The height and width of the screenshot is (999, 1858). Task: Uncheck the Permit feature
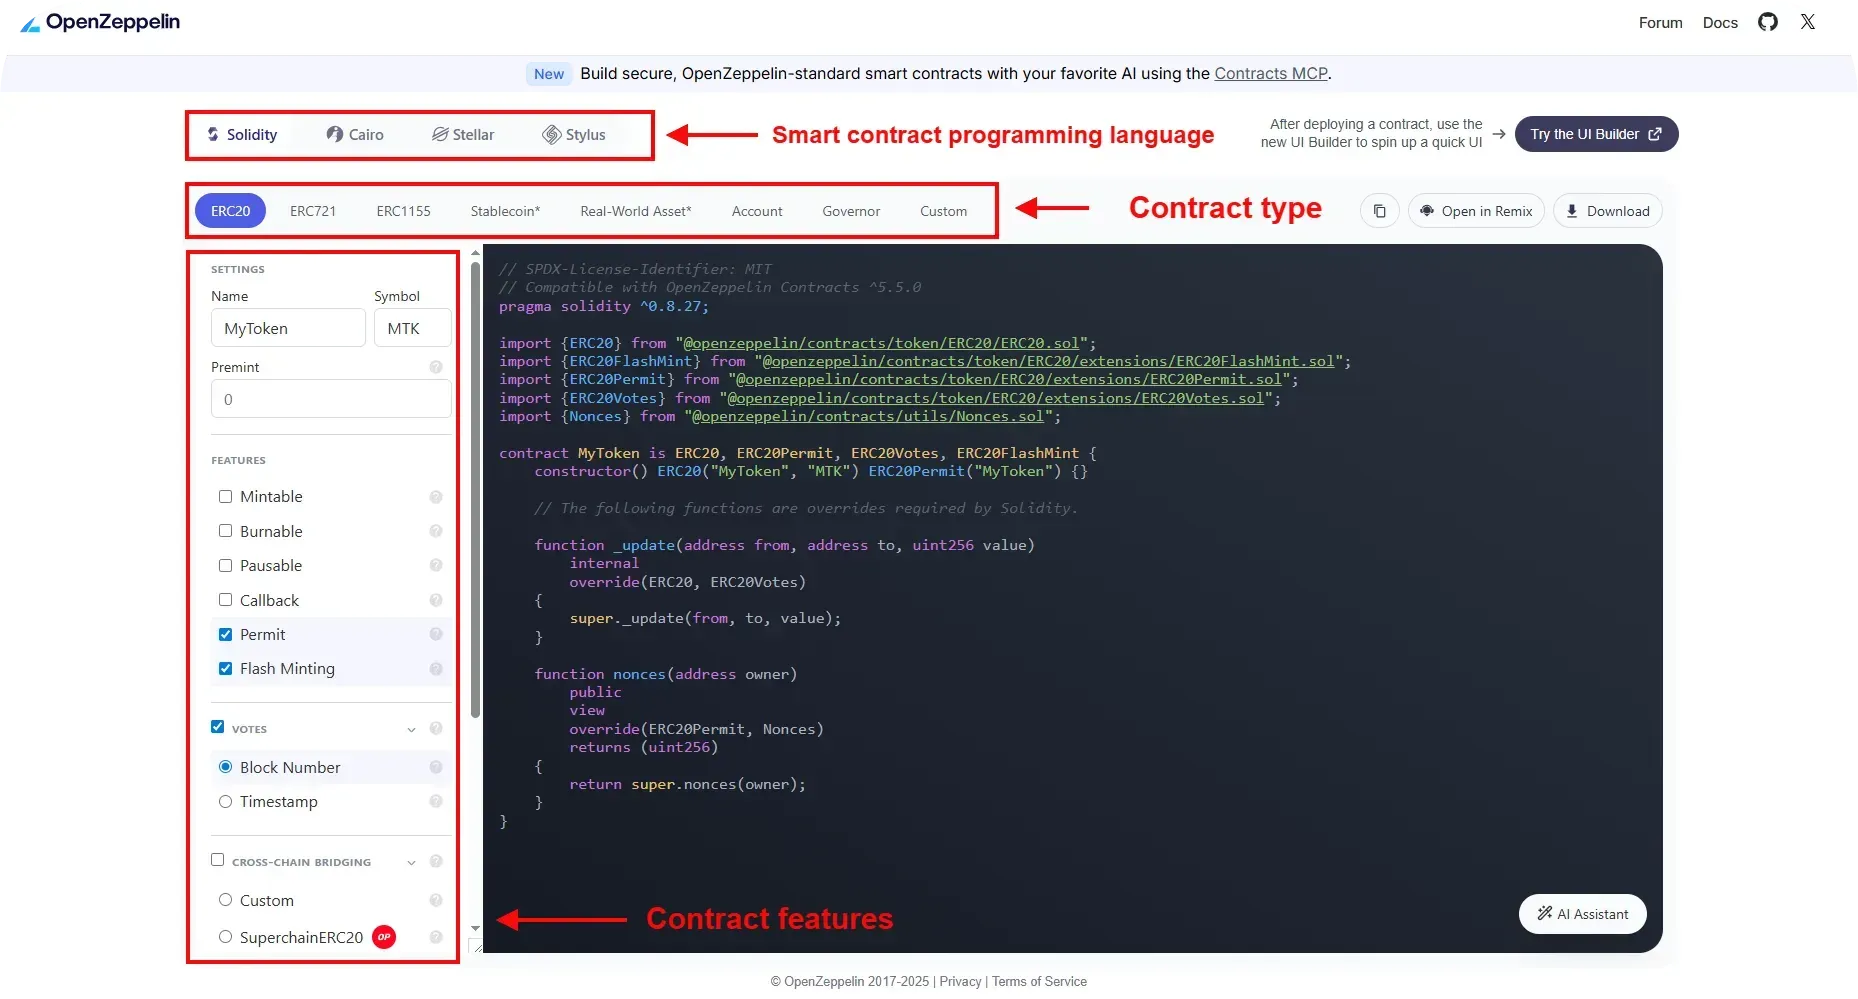(x=226, y=635)
